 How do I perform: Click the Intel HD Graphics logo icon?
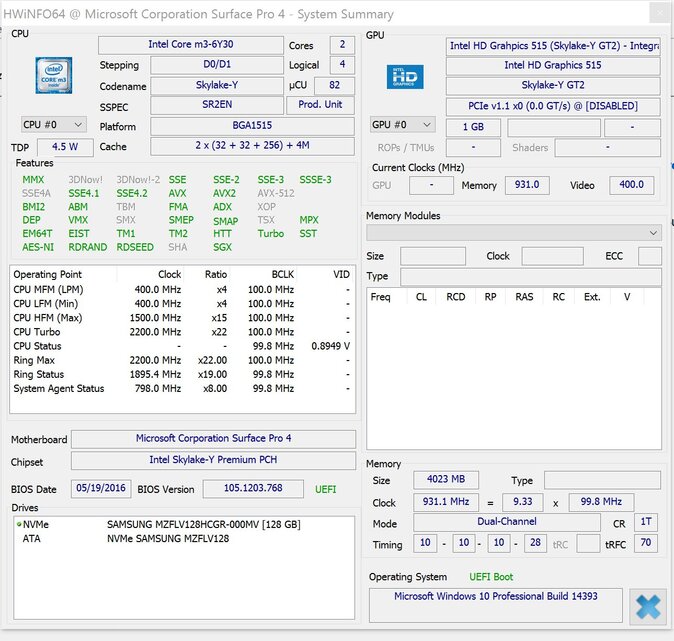coord(405,77)
